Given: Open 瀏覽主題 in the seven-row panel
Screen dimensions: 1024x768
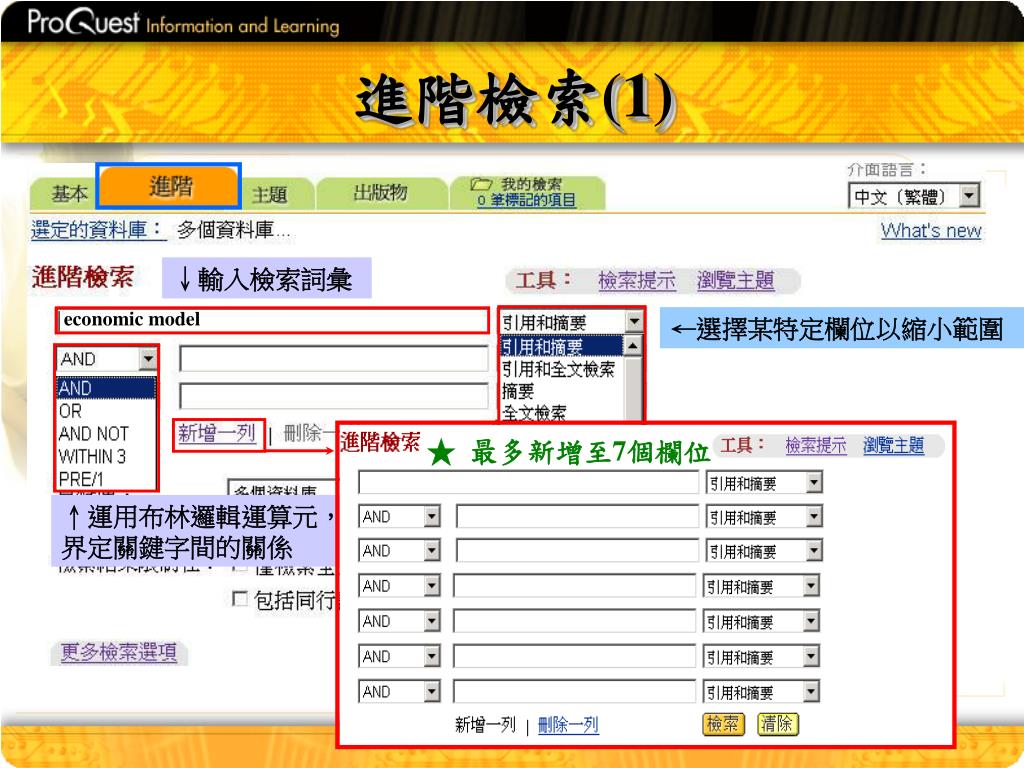Looking at the screenshot, I should (893, 445).
